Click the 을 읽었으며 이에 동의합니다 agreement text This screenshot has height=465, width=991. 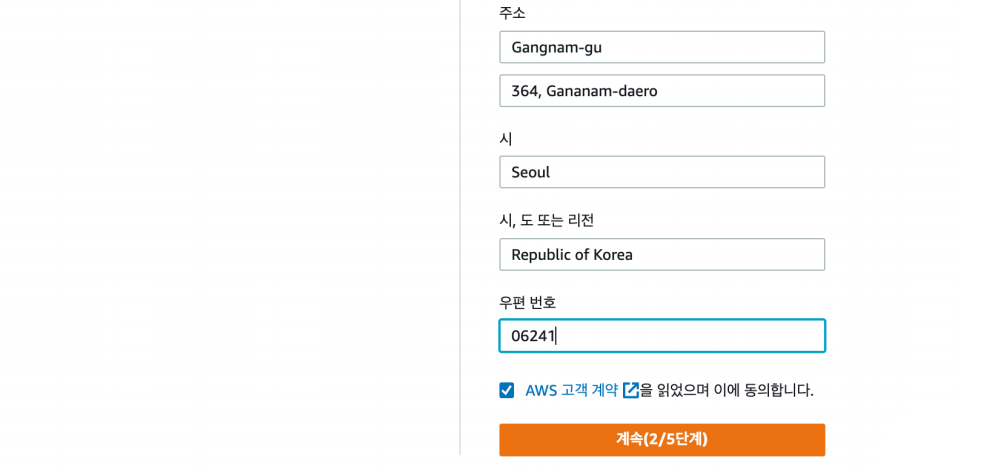[727, 390]
